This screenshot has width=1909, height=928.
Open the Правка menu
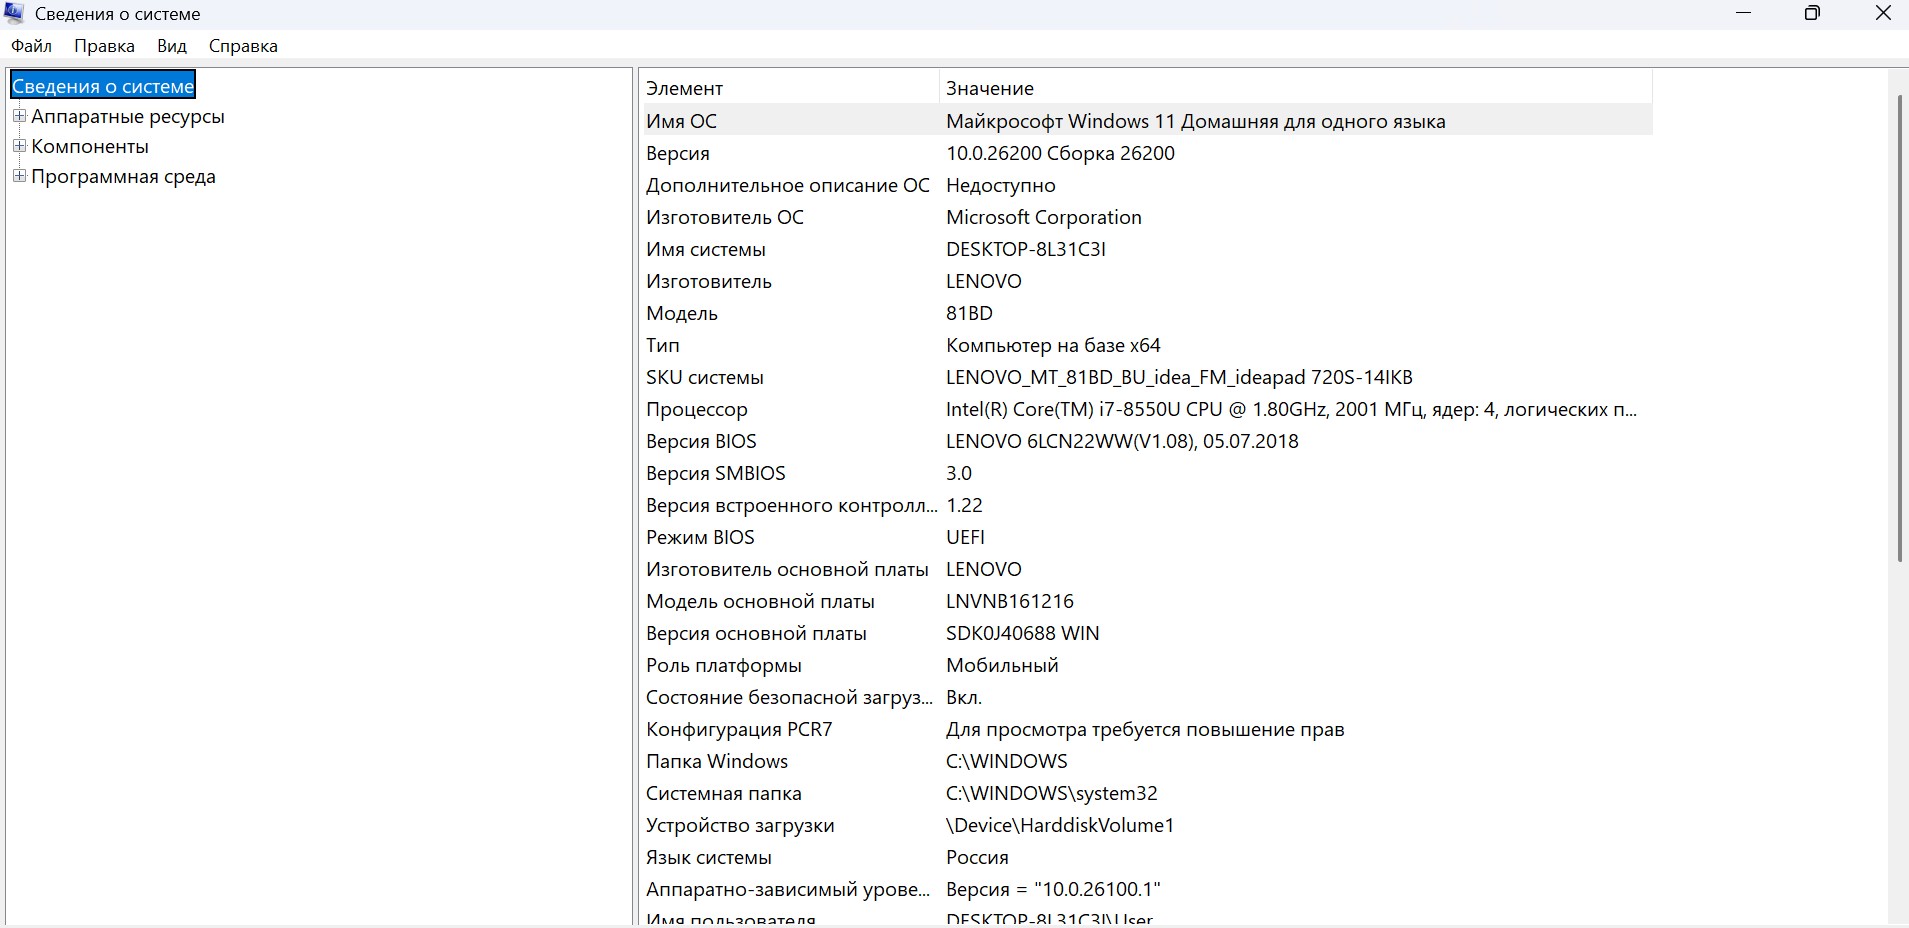point(104,46)
